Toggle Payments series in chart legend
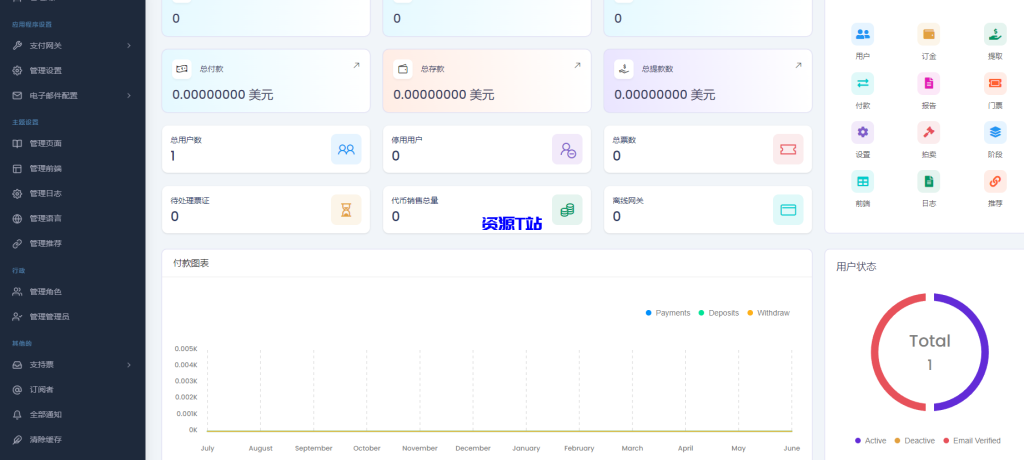The height and width of the screenshot is (460, 1024). pyautogui.click(x=667, y=313)
